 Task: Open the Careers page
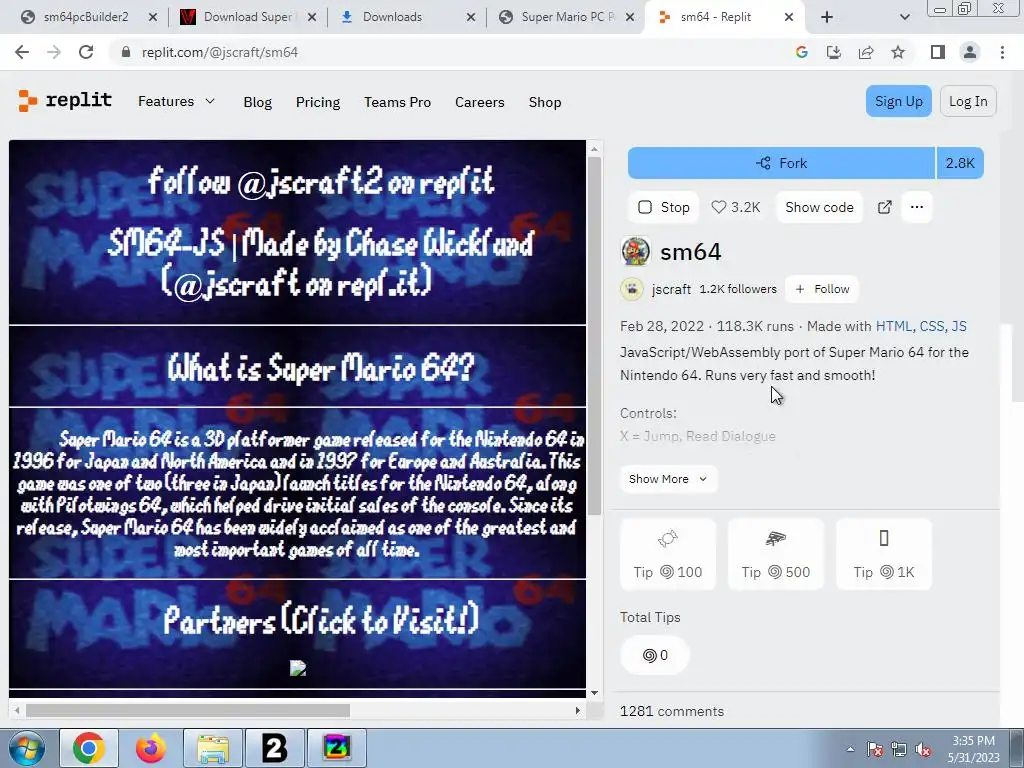pyautogui.click(x=479, y=102)
